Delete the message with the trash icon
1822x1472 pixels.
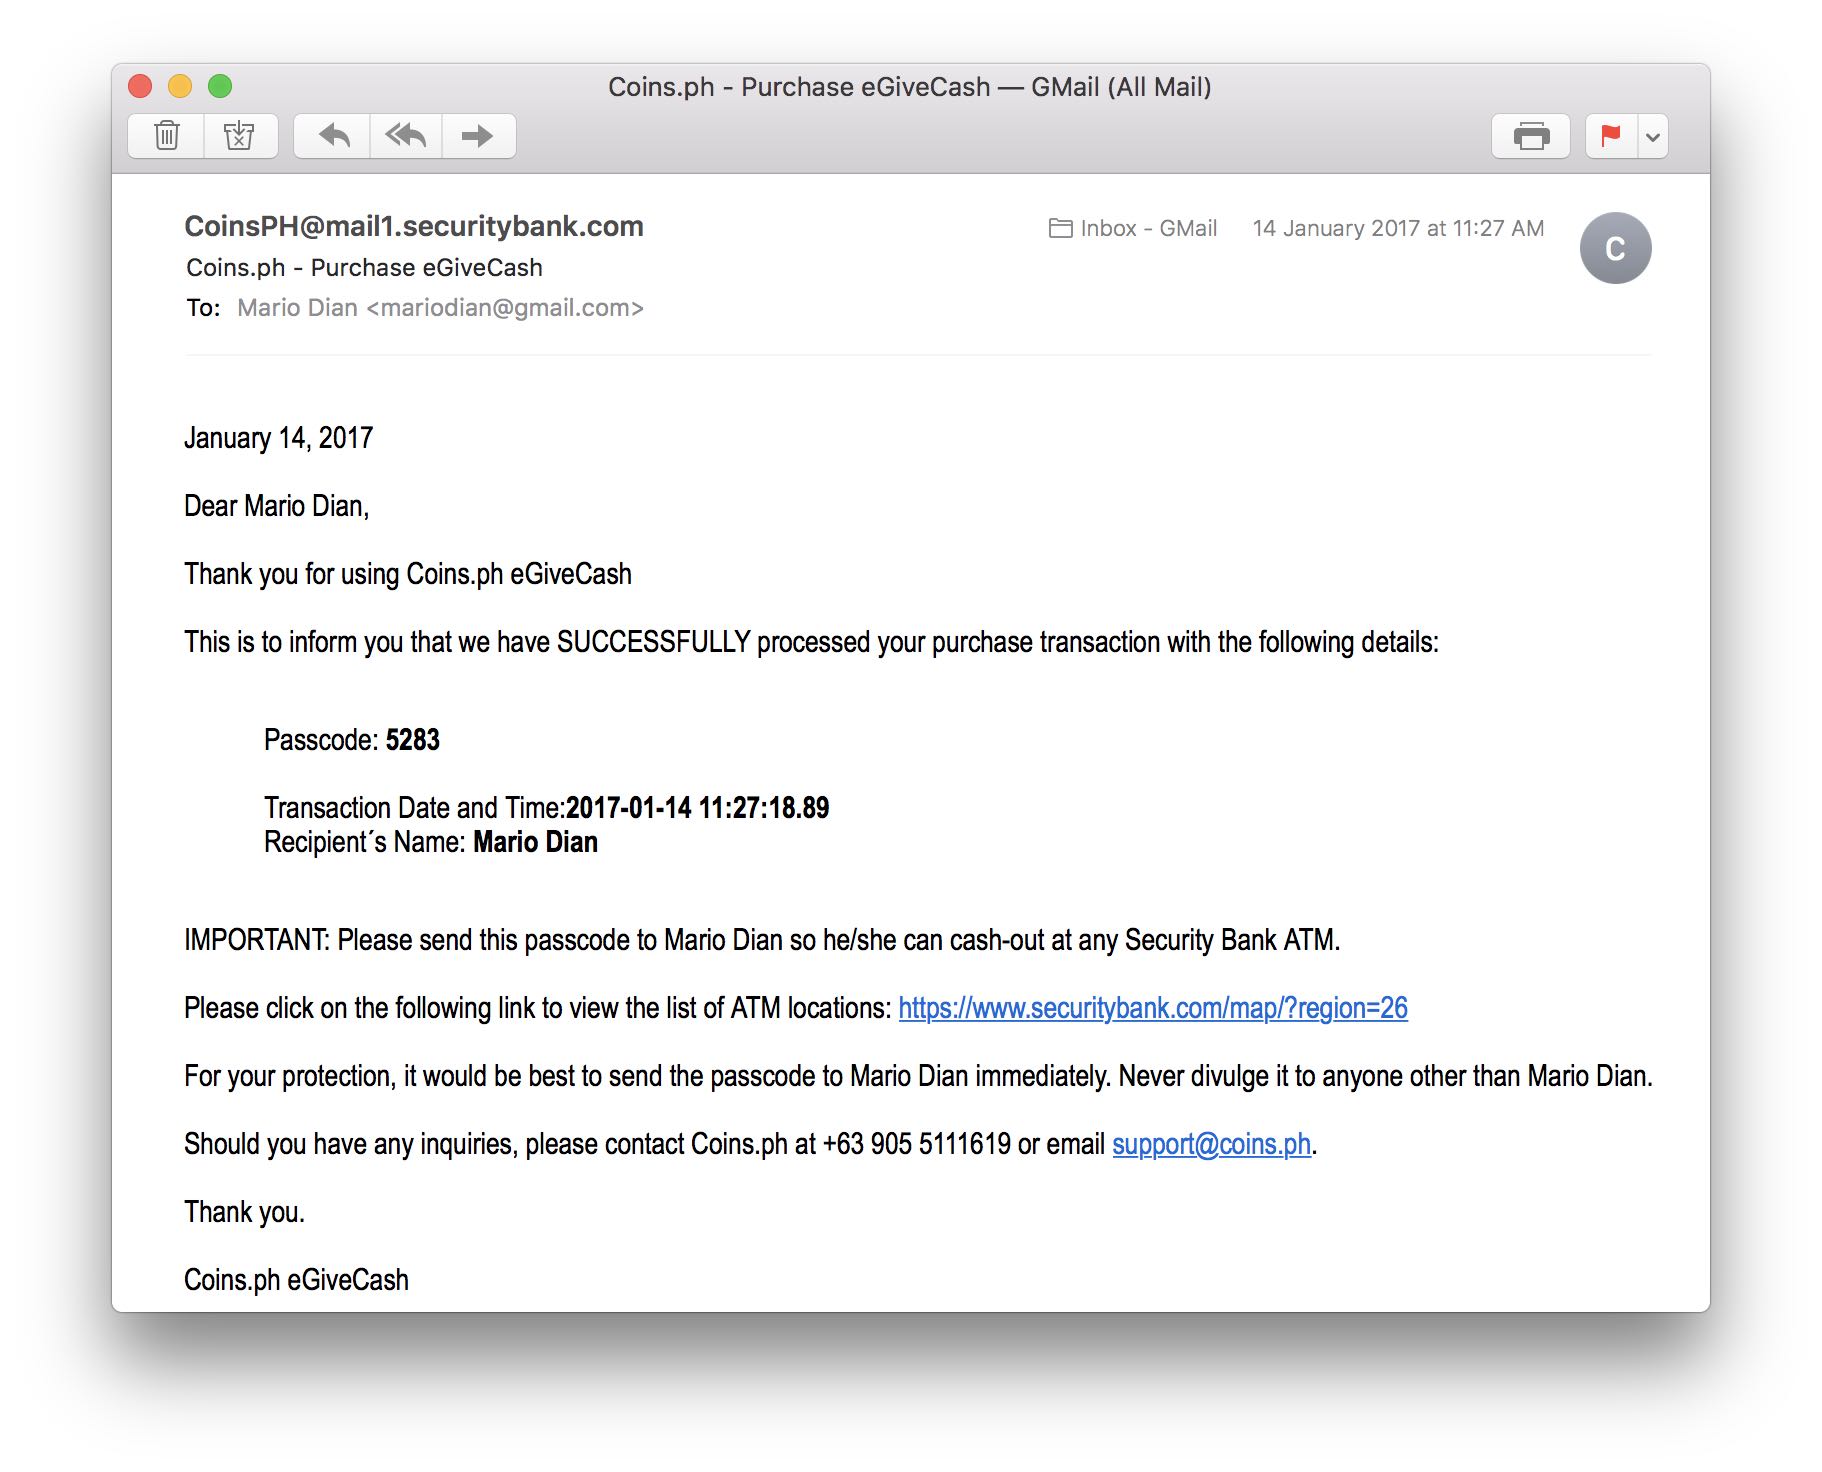coord(167,135)
